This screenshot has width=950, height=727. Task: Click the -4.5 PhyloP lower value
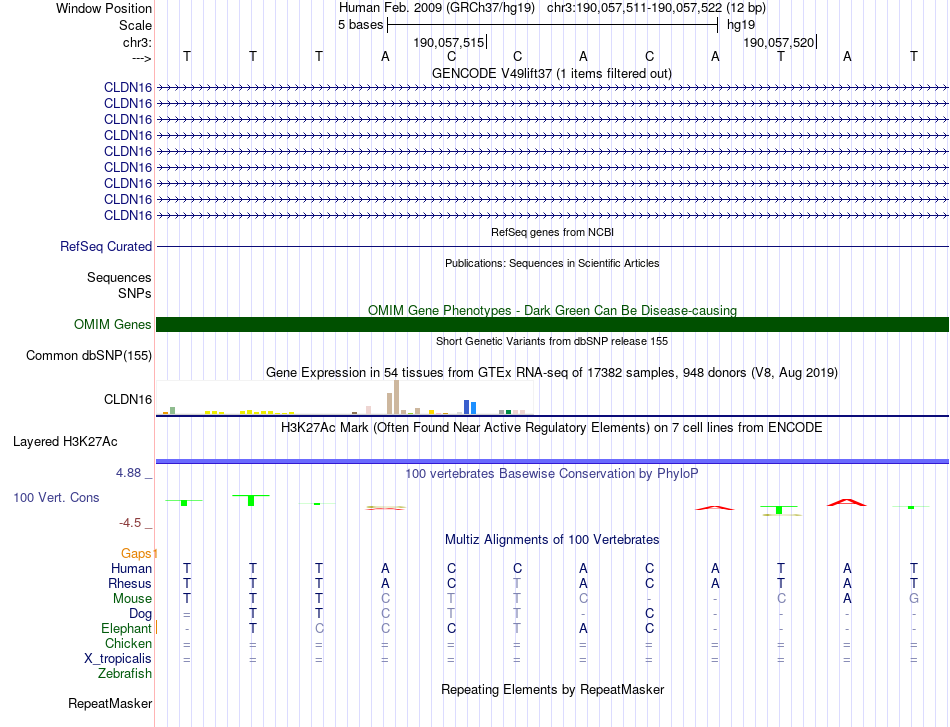130,523
